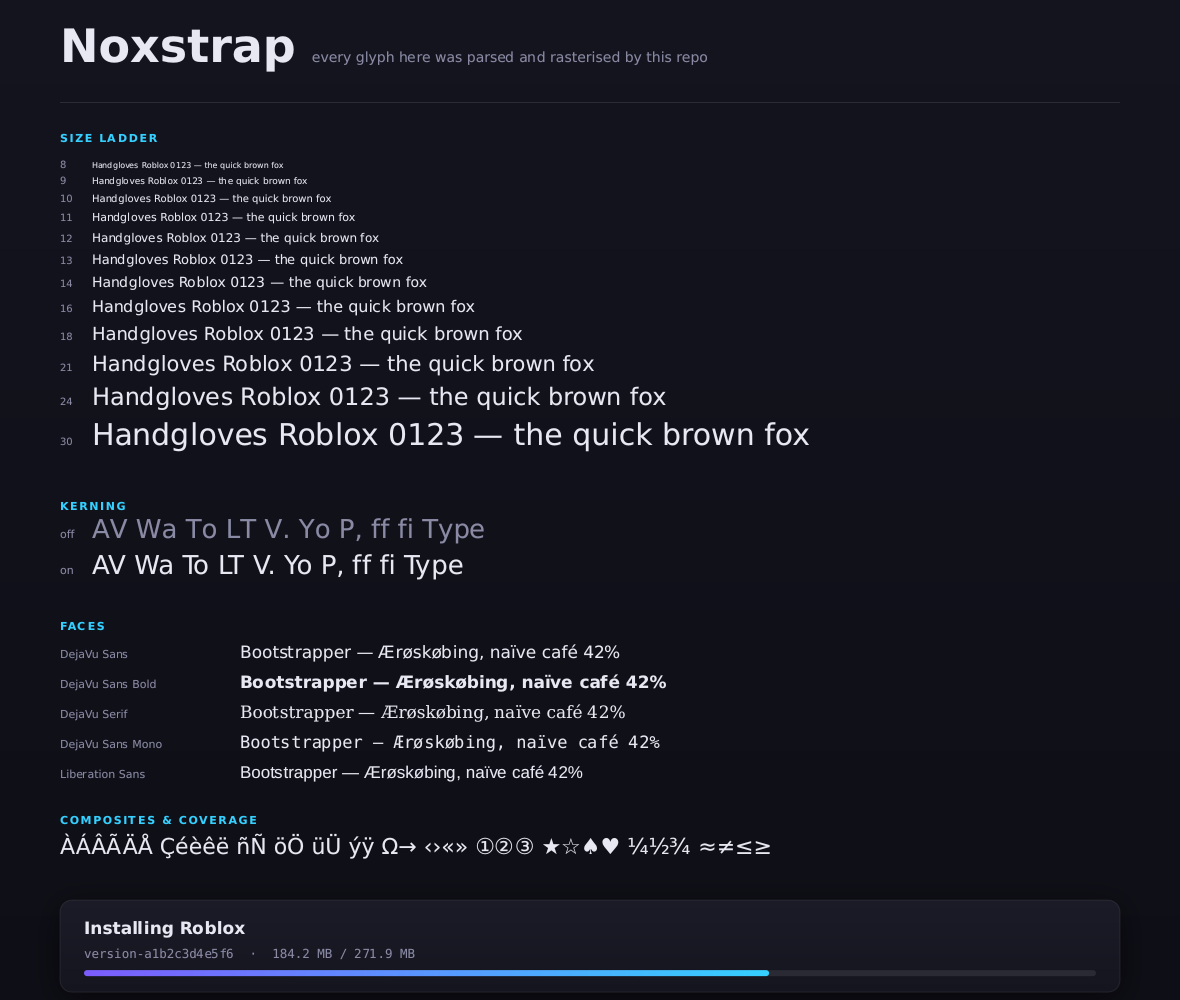Click the size 18 Handgloves sample line
1180x1000 pixels.
307,334
